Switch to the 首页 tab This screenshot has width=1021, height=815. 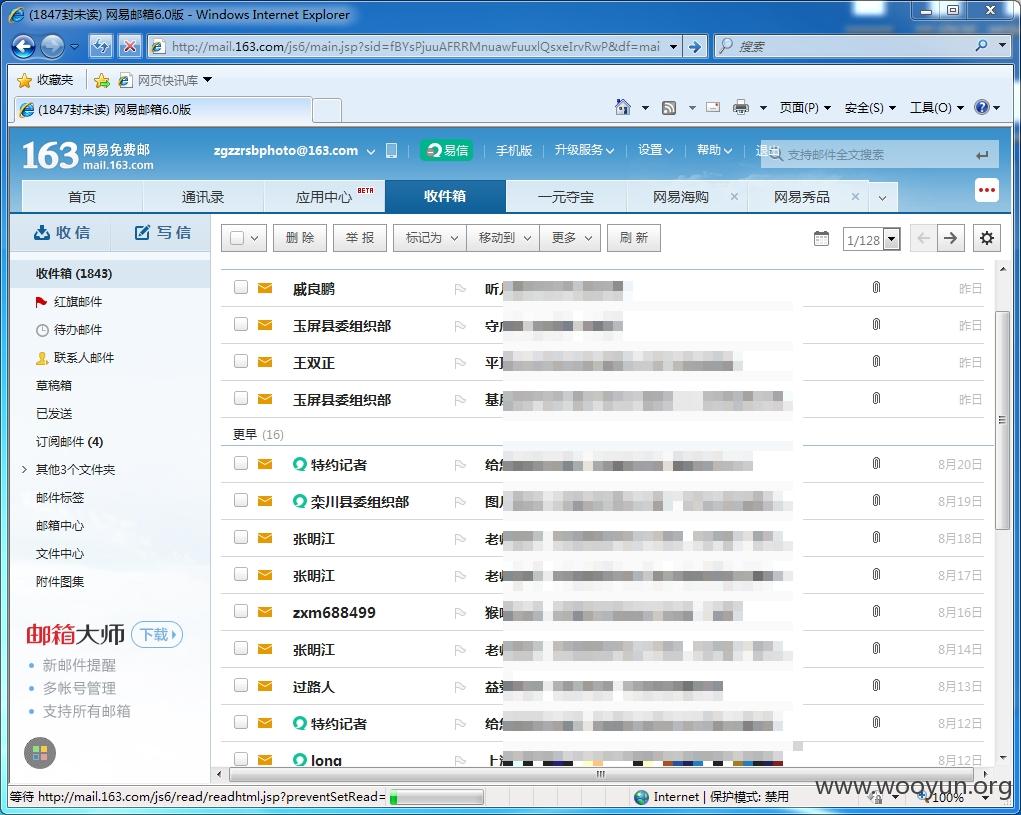[82, 197]
